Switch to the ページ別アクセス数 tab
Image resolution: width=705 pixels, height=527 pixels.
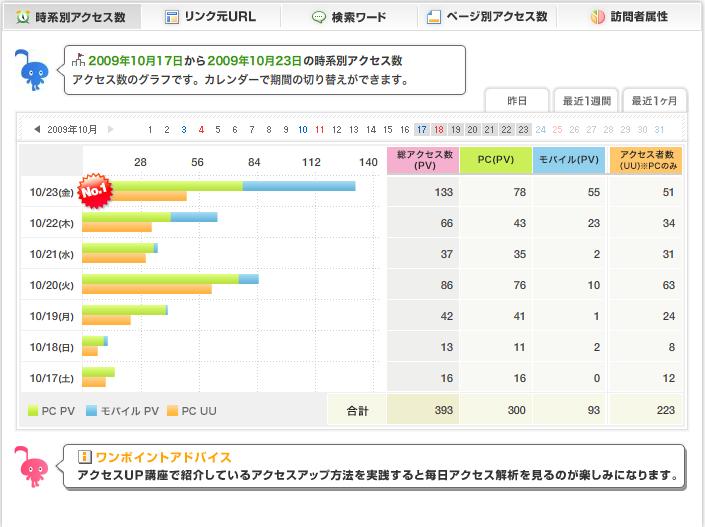487,17
